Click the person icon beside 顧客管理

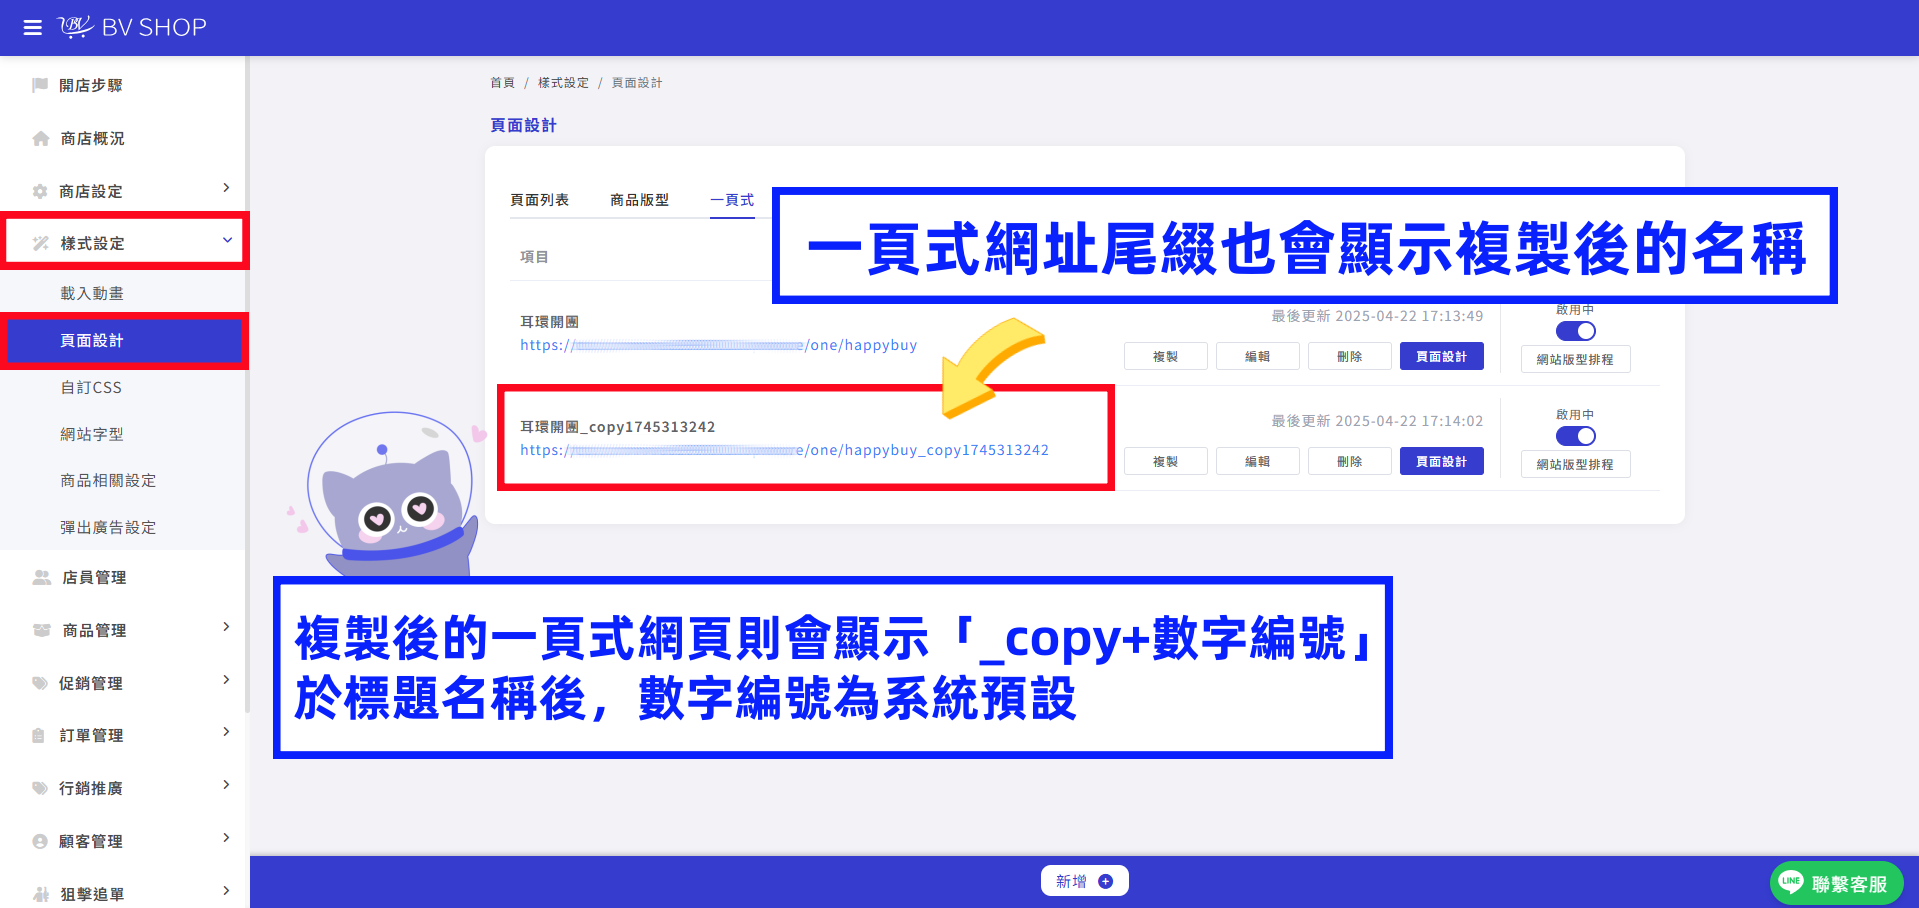pos(40,841)
